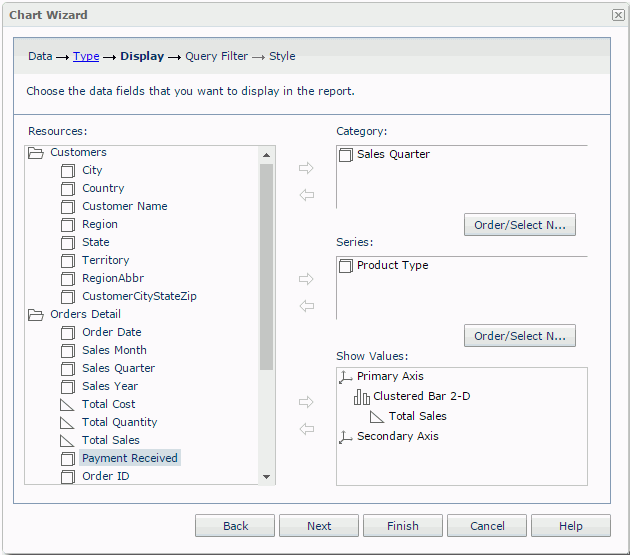Click the remove arrow beside Category box

307,195
